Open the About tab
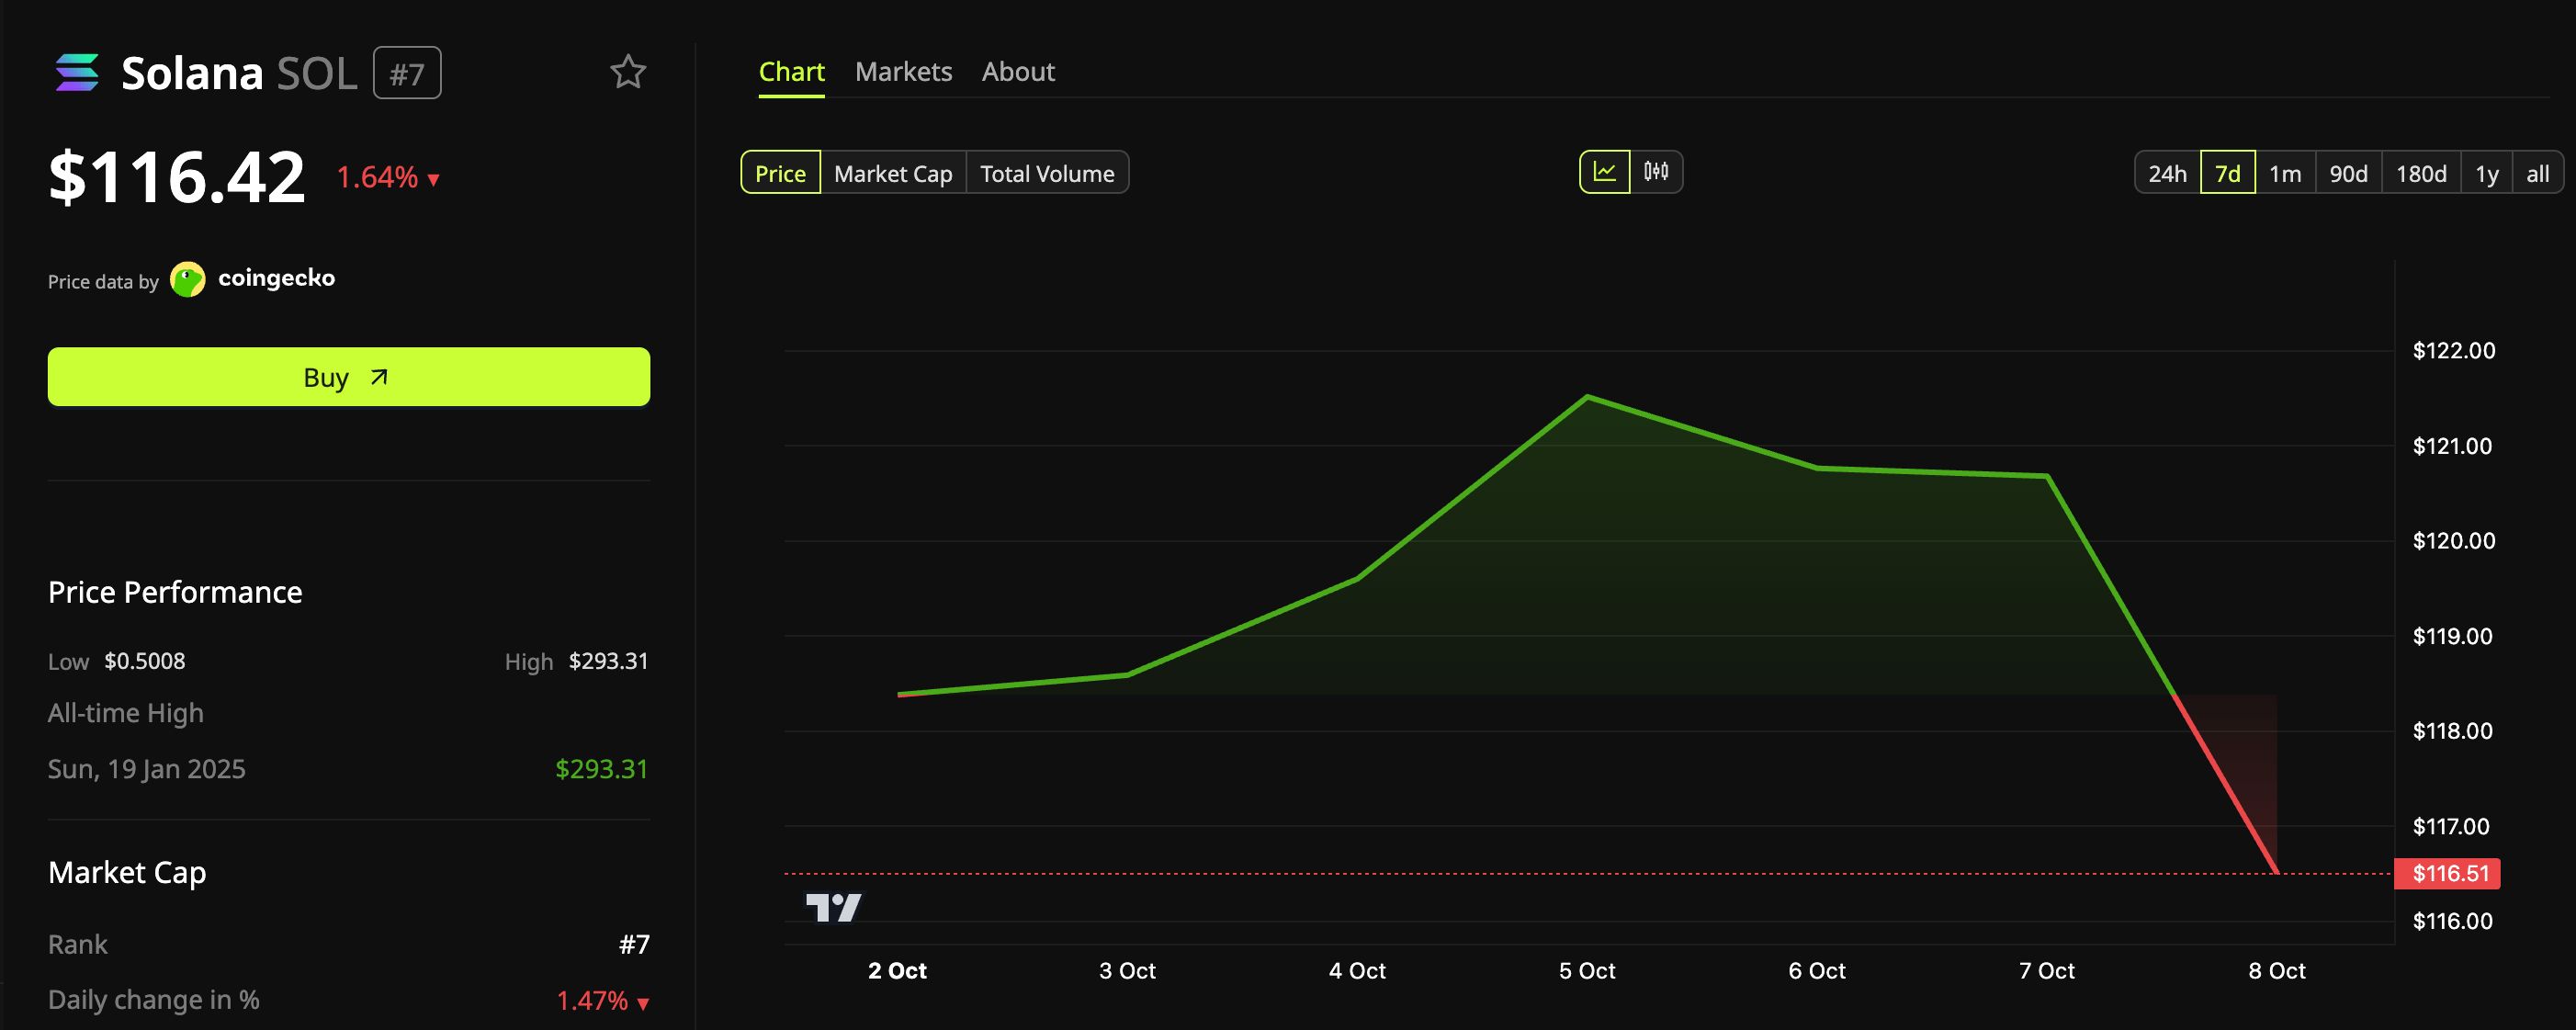Viewport: 2576px width, 1030px height. [1018, 72]
